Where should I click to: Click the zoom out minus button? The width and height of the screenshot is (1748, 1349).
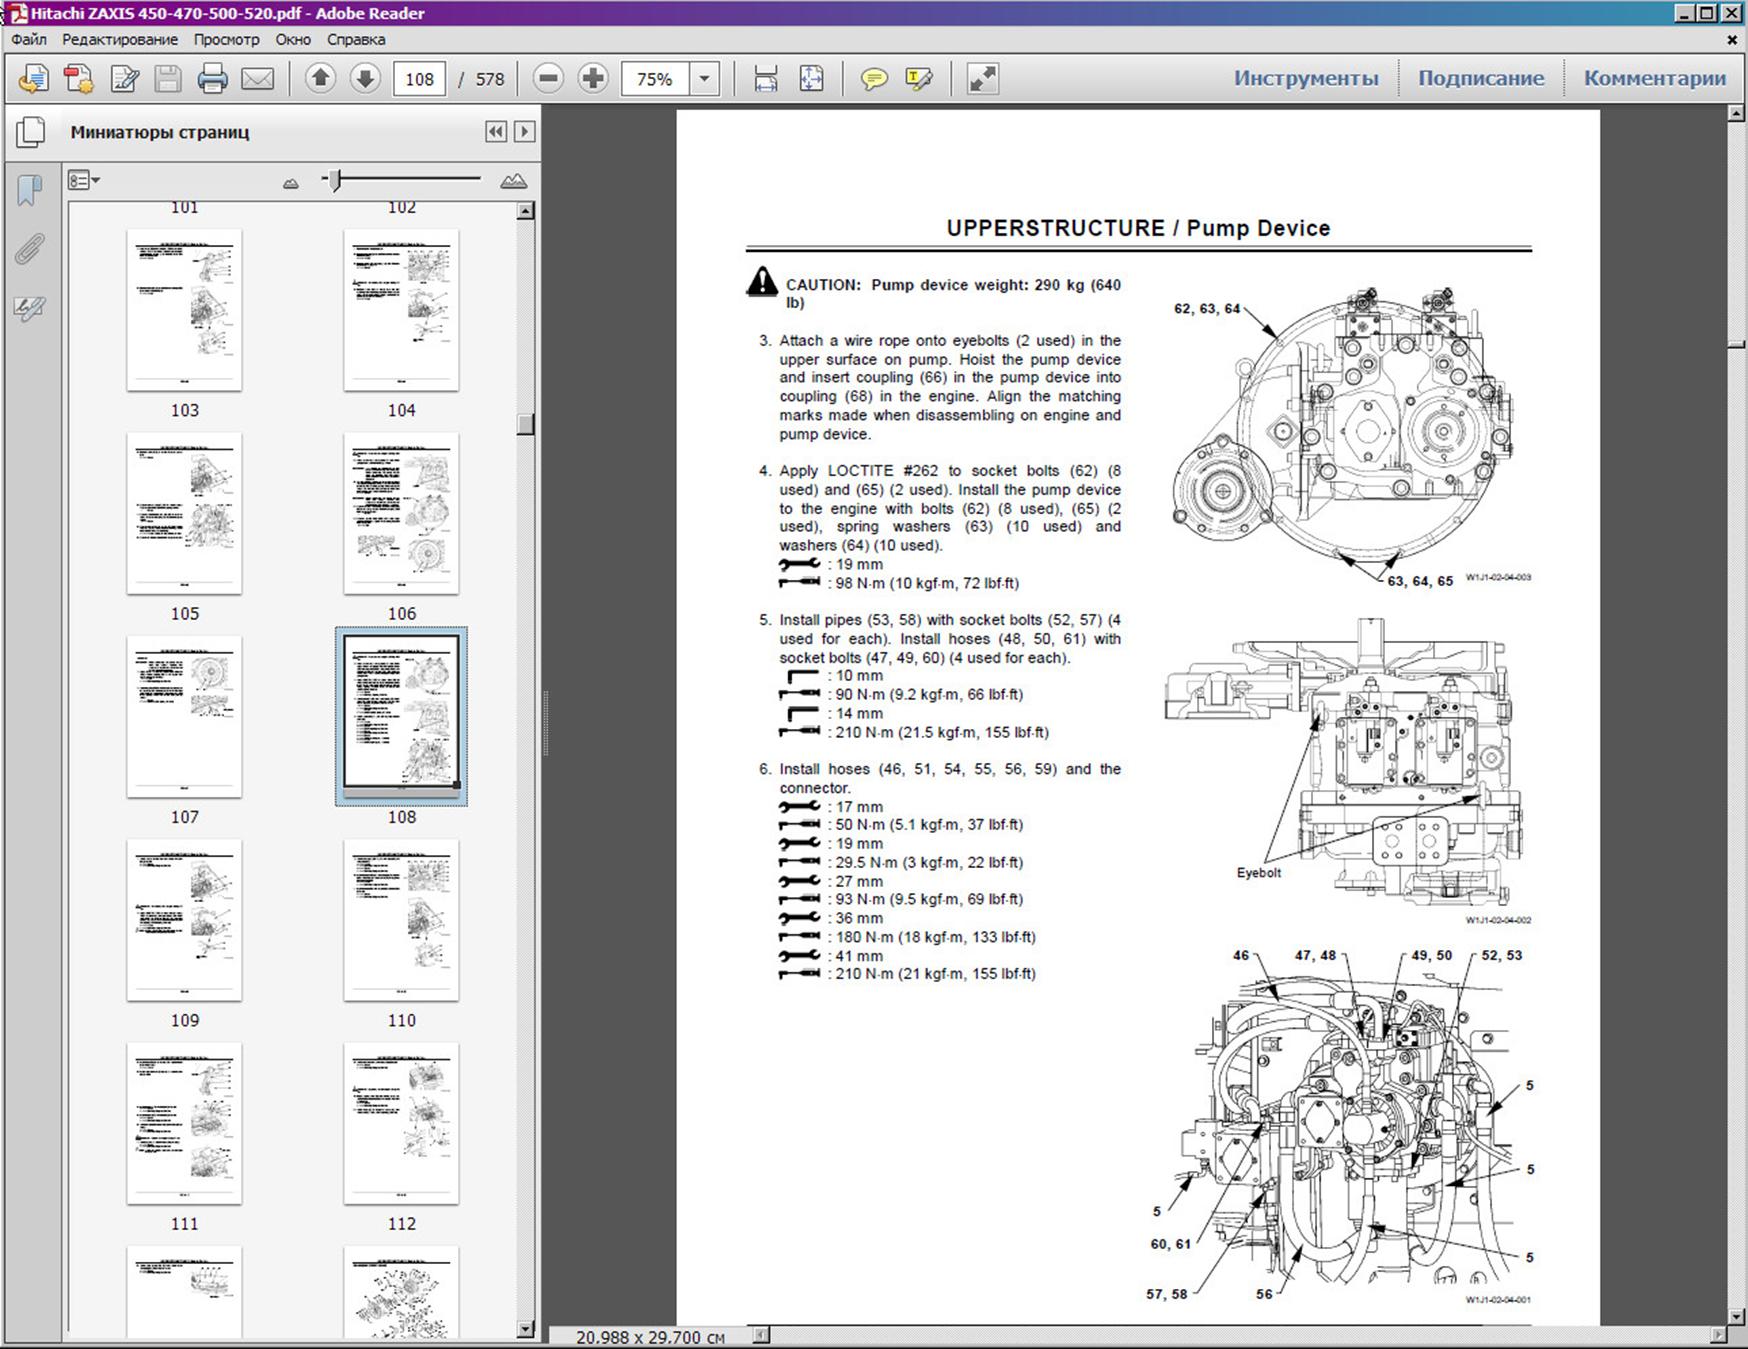coord(548,78)
